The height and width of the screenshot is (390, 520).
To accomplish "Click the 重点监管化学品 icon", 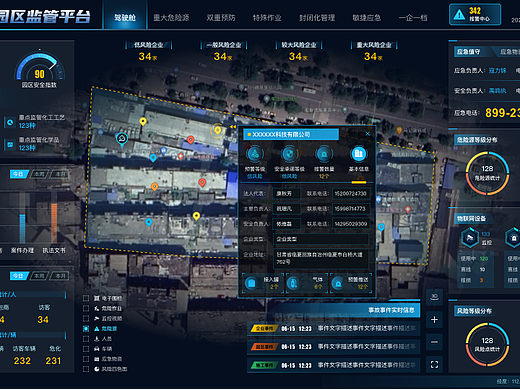I will click(10, 145).
